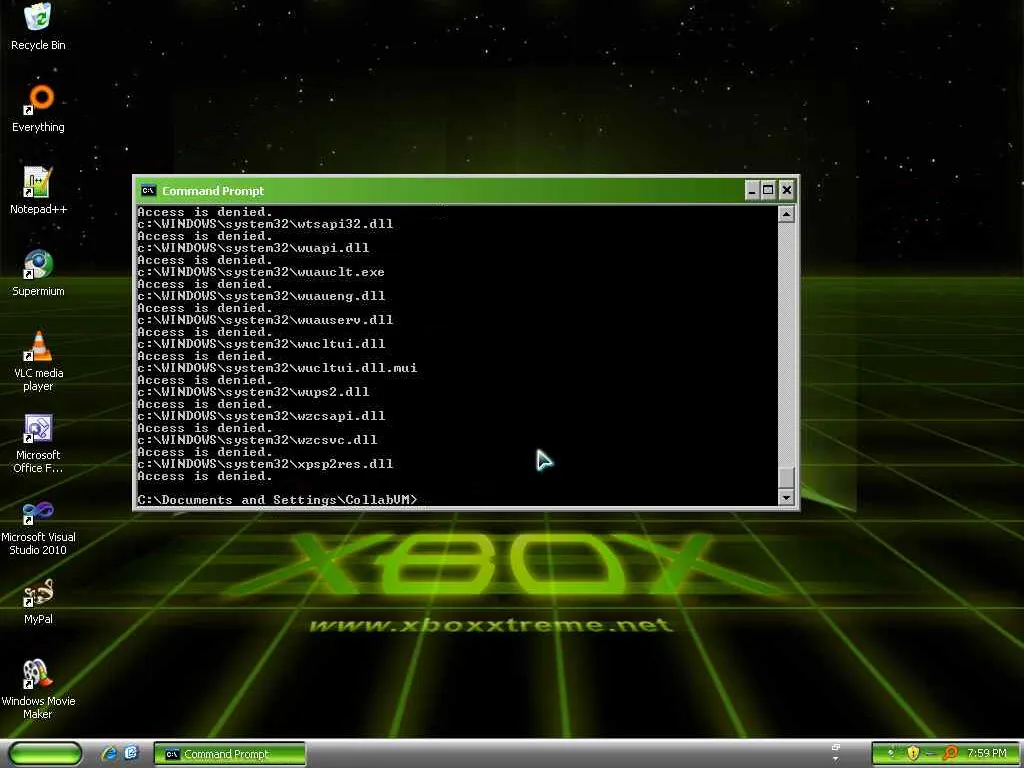Click the wuauclt.exe path line
The image size is (1024, 768).
261,272
